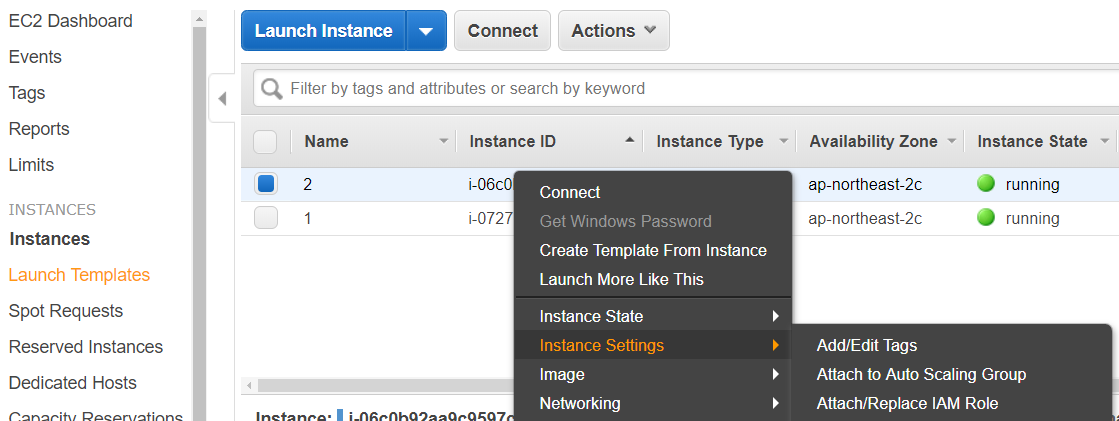The width and height of the screenshot is (1119, 421).
Task: Click instance ID starting i-0727
Action: tap(491, 218)
